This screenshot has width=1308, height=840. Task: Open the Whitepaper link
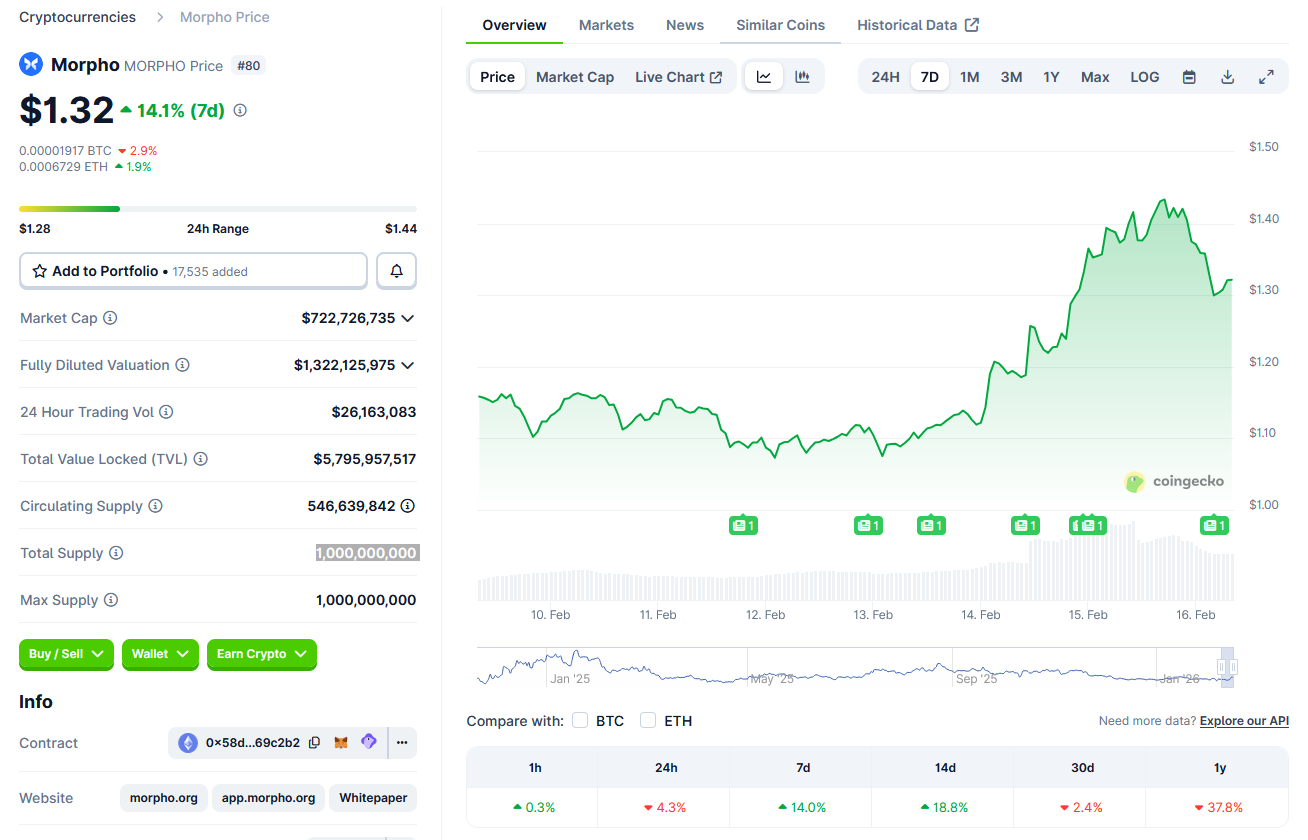(x=372, y=798)
